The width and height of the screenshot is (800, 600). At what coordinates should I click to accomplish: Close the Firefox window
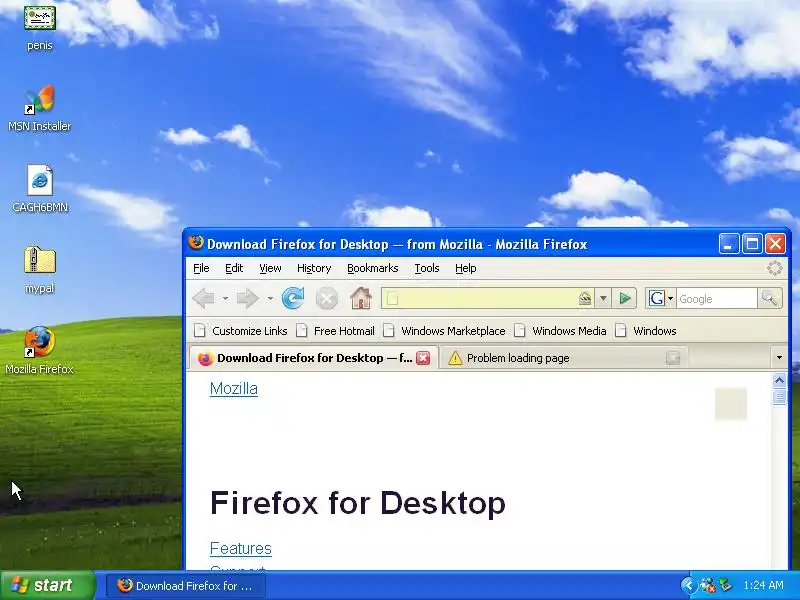(776, 244)
